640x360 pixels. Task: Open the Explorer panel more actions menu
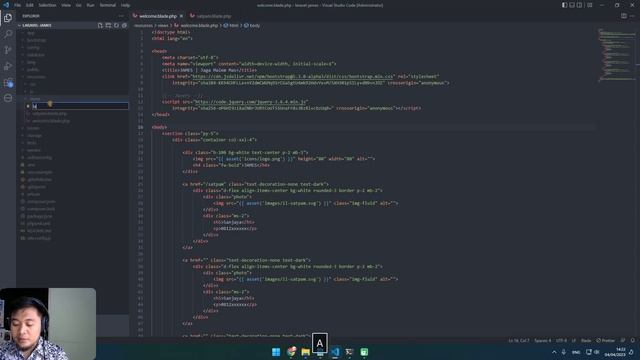coord(121,16)
